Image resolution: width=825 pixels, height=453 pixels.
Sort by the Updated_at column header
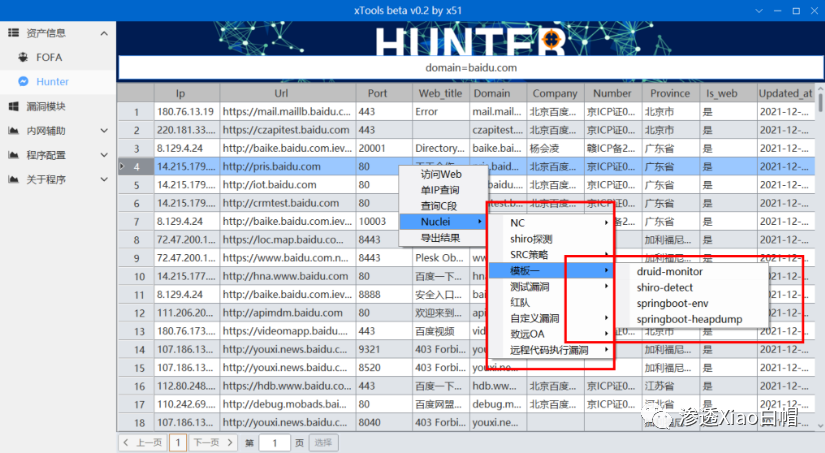786,93
